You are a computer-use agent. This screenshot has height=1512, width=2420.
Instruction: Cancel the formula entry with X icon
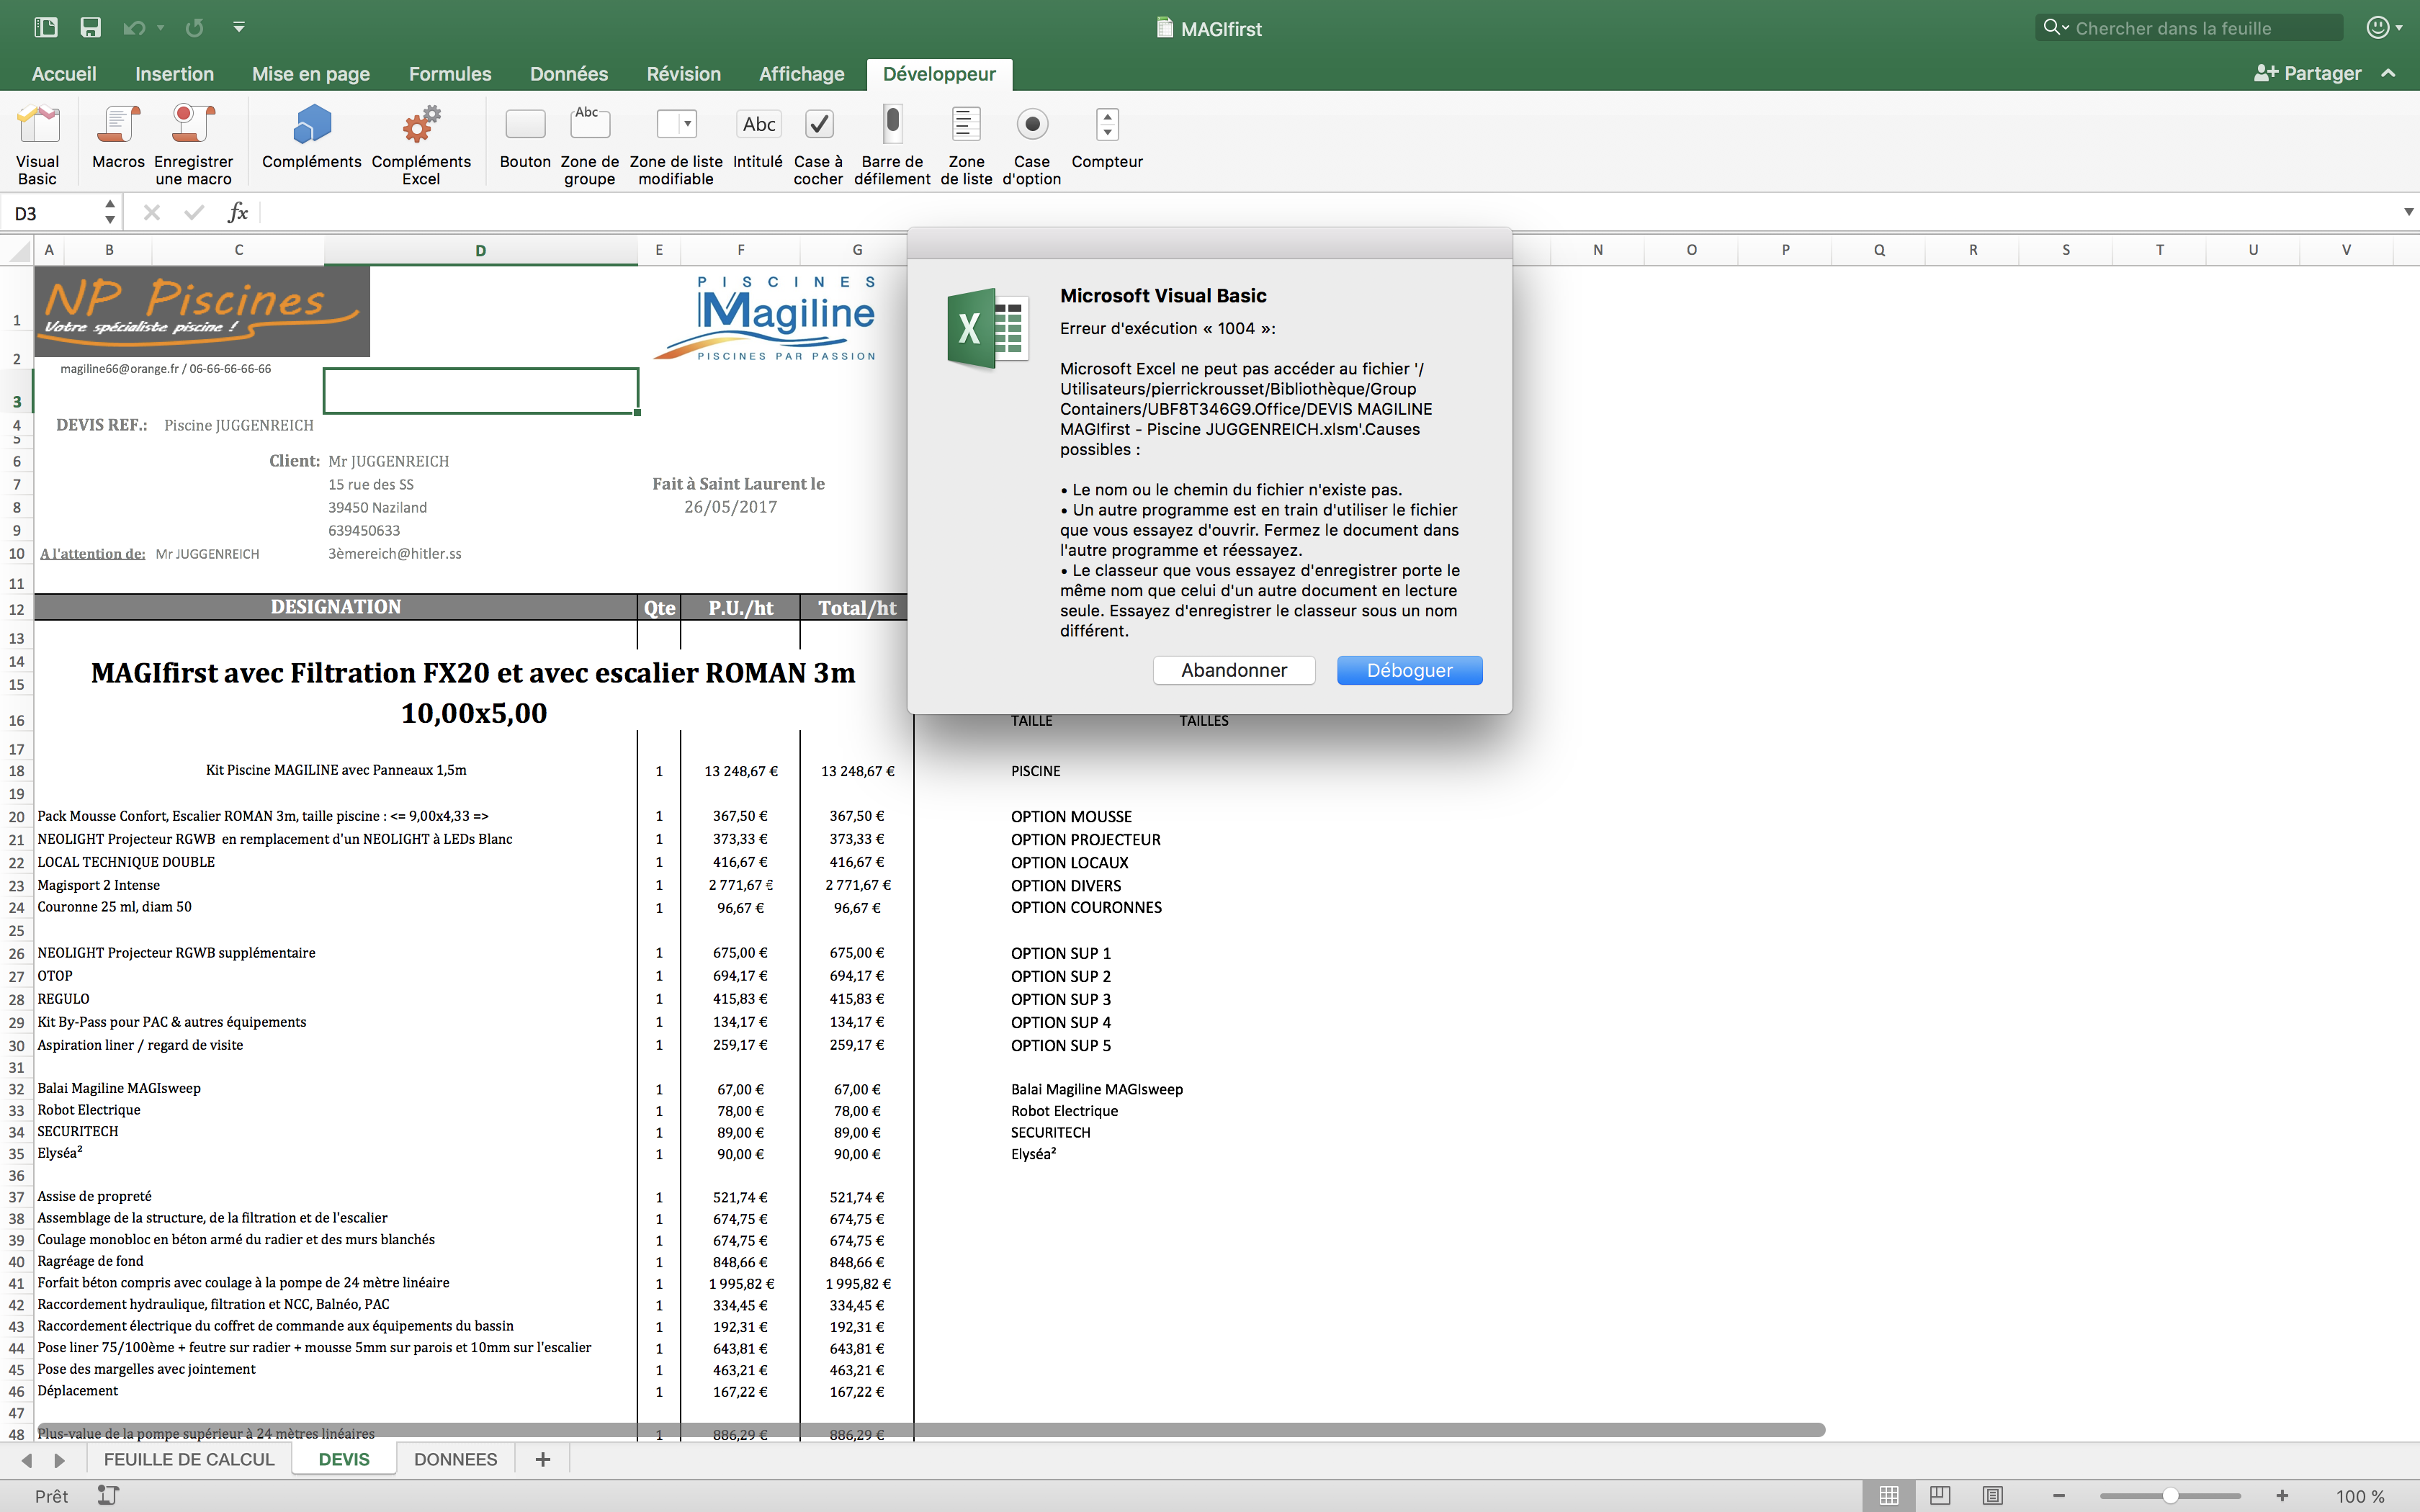(x=152, y=213)
